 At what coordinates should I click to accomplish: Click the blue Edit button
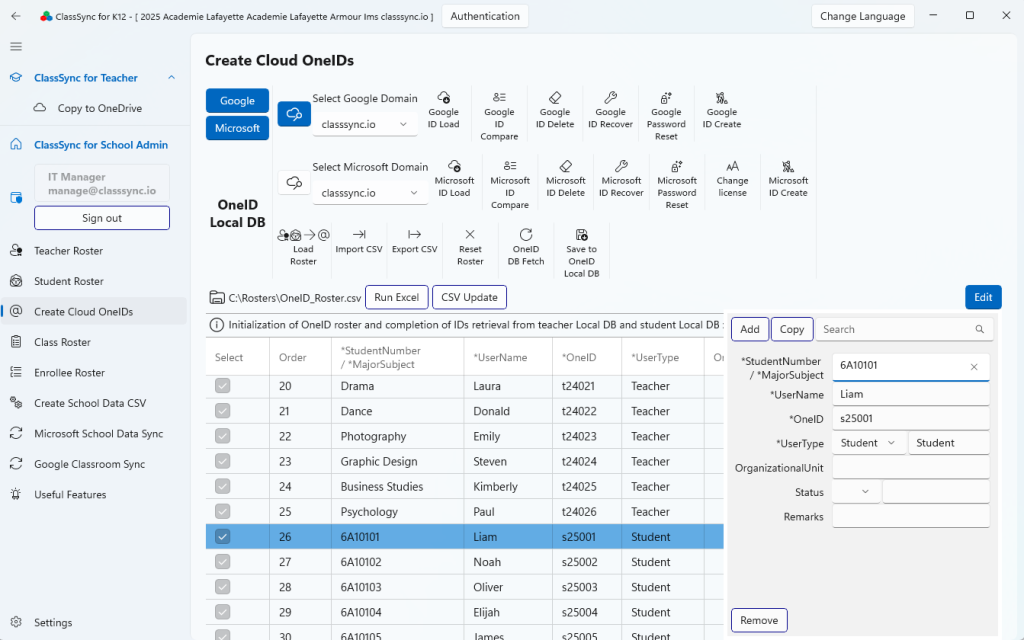point(983,297)
